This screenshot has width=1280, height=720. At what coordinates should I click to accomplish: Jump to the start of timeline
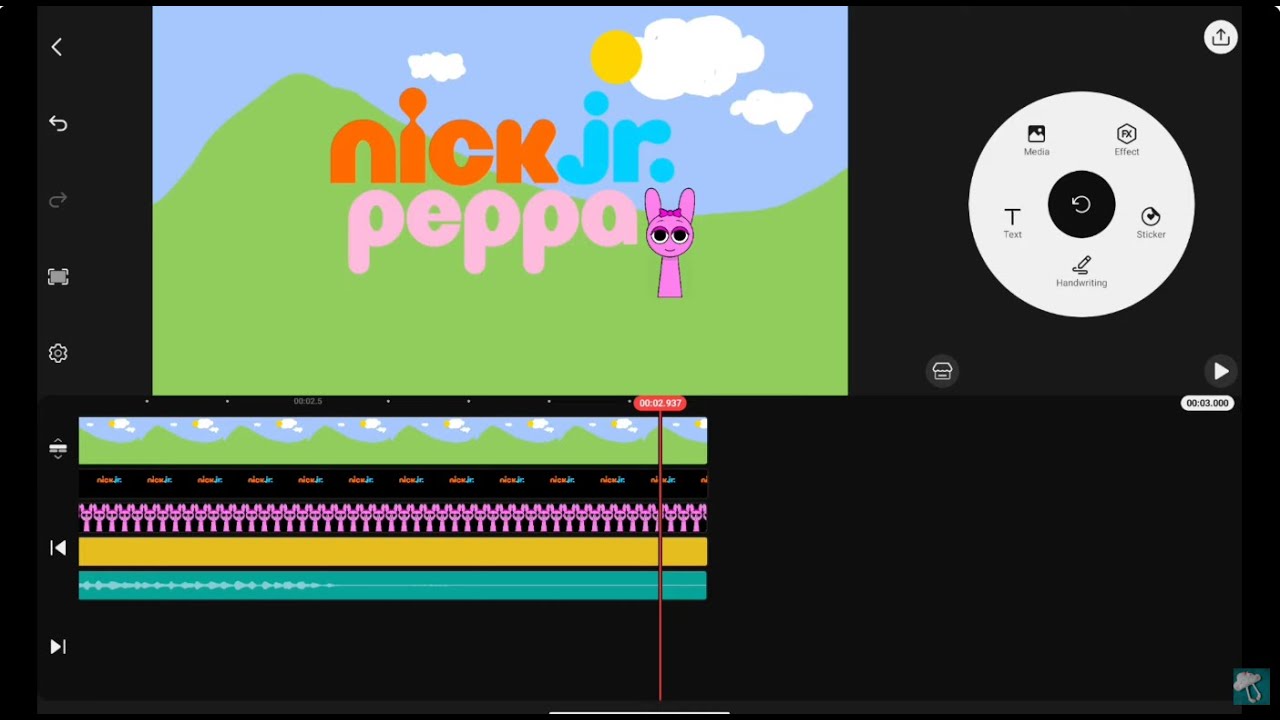(58, 548)
